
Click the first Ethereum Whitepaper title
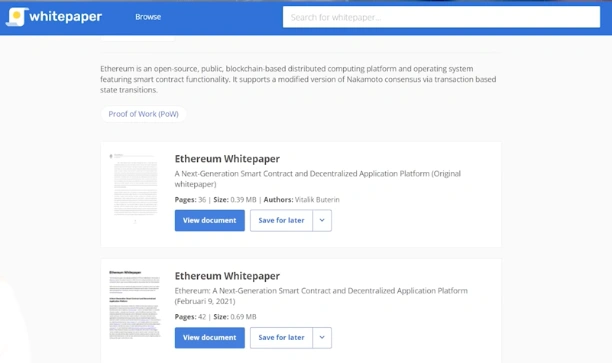click(x=227, y=159)
